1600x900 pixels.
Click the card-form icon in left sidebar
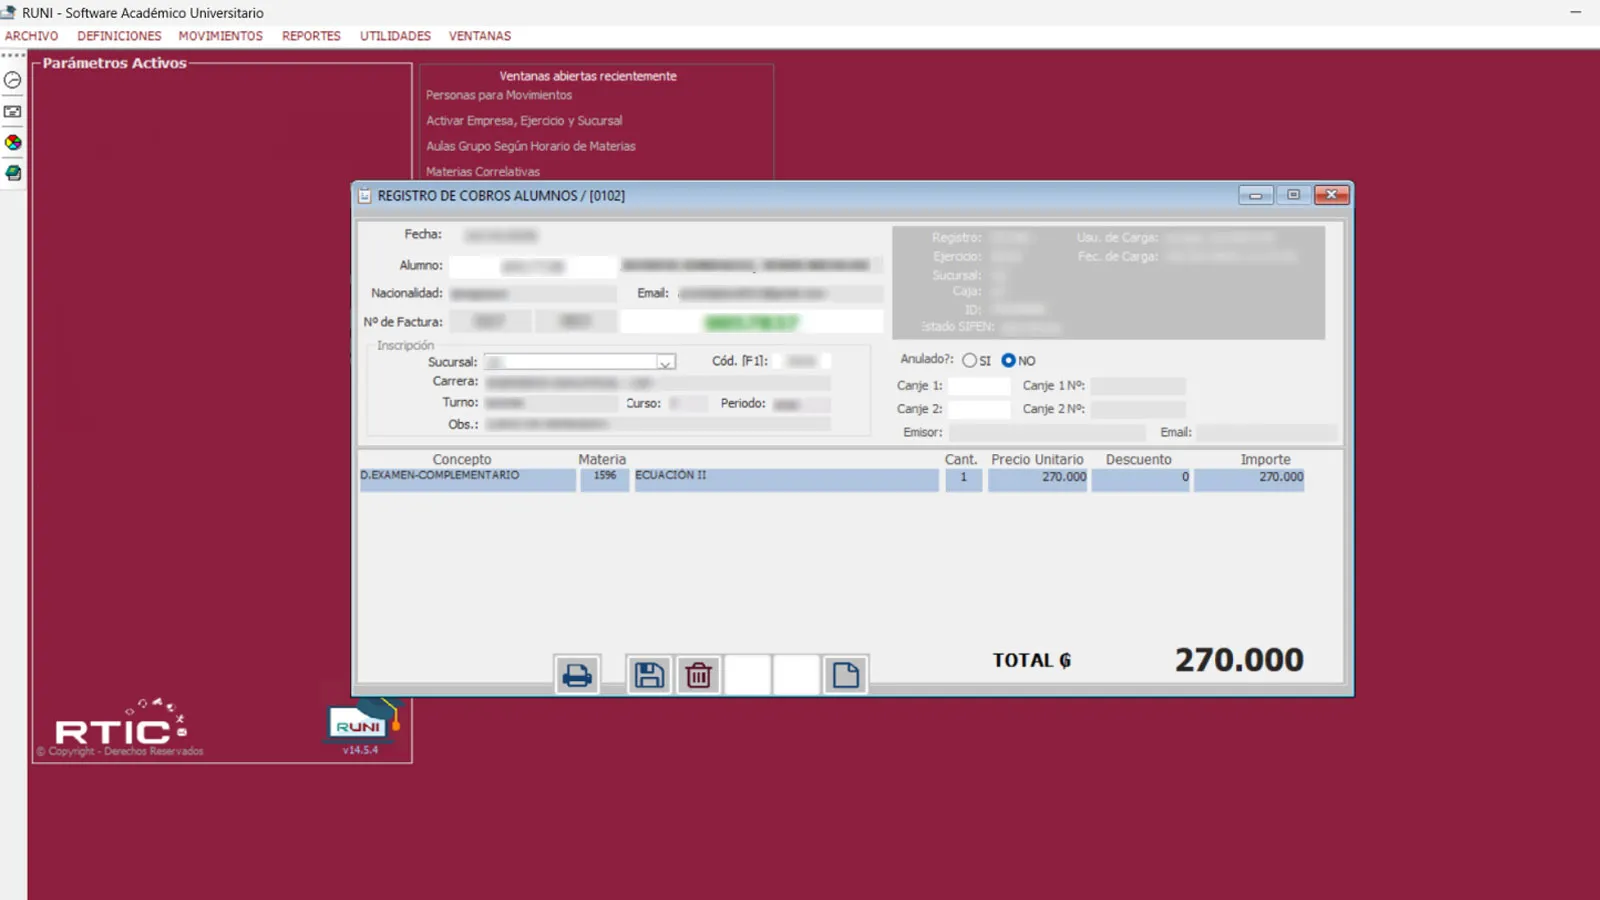pos(13,112)
